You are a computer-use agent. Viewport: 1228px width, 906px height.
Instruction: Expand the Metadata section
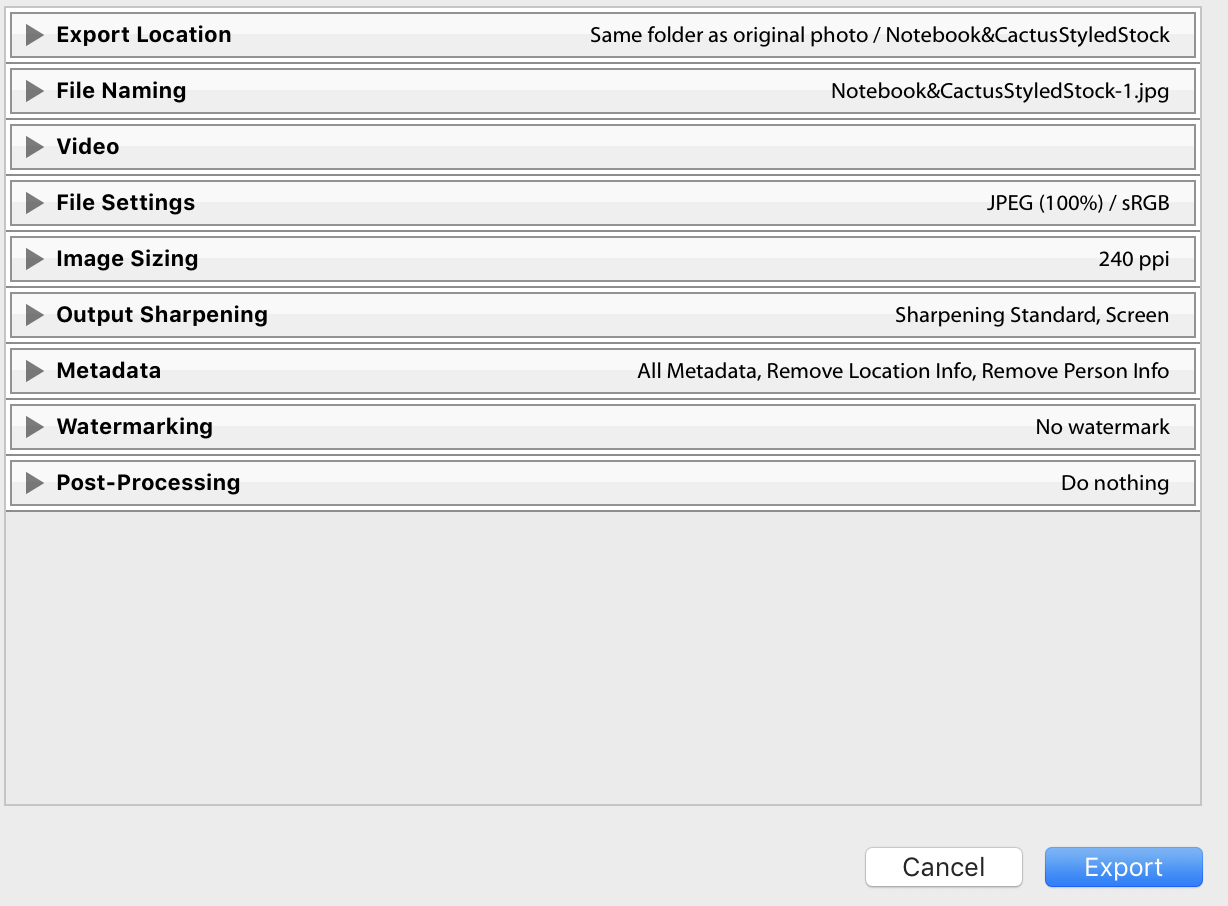pos(33,370)
